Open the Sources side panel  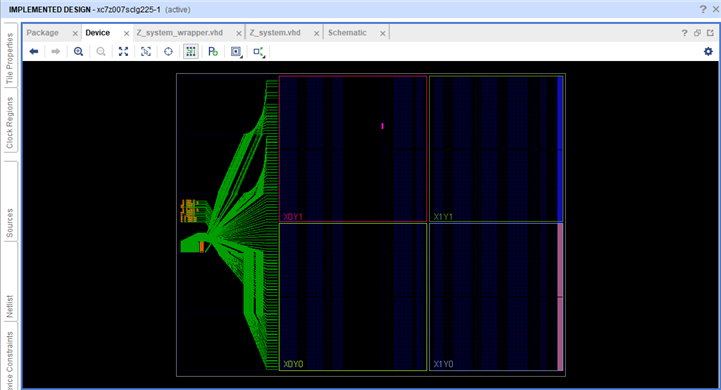point(10,223)
